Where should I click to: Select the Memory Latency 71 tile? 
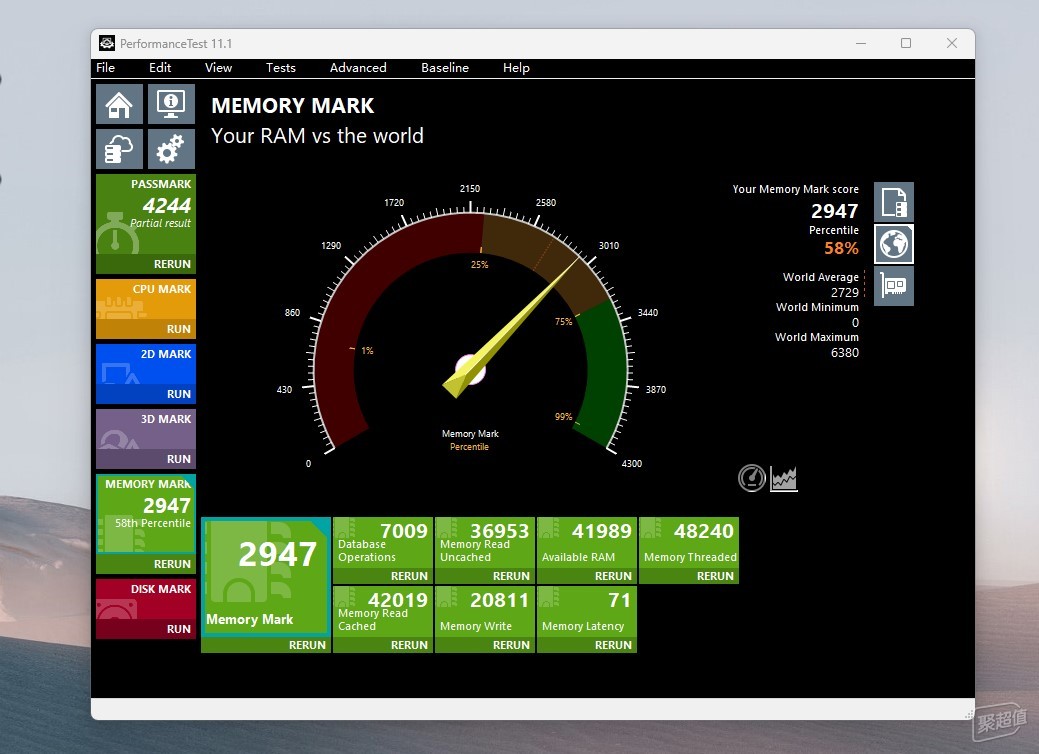pos(587,612)
